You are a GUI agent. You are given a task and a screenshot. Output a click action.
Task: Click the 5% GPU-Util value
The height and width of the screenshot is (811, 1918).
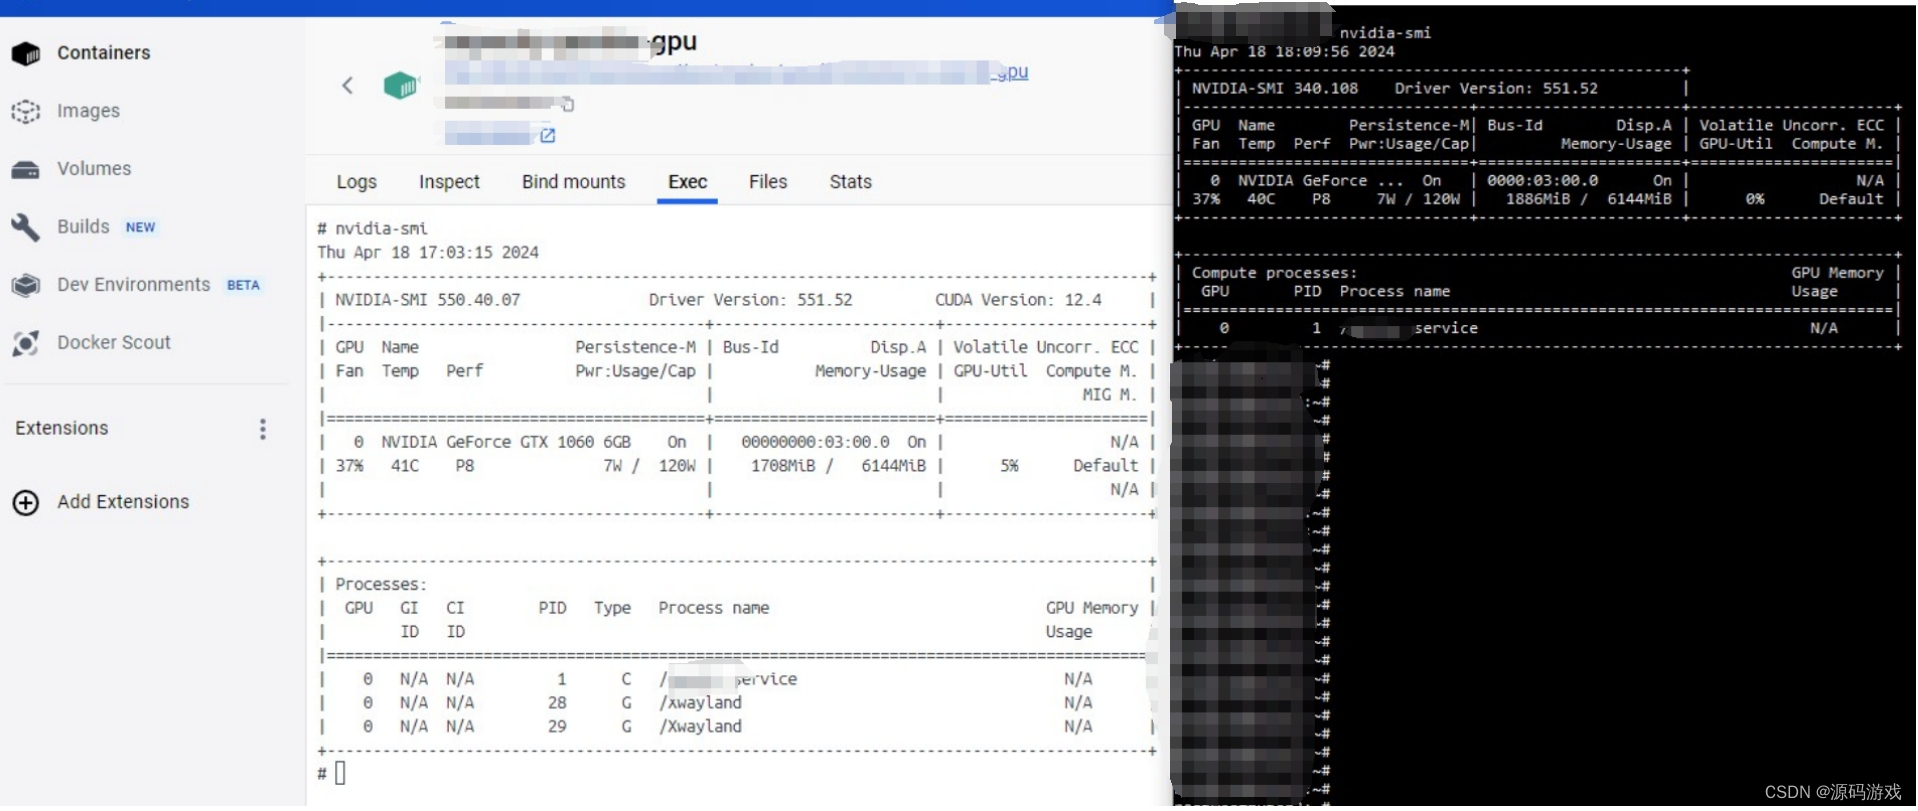pyautogui.click(x=1009, y=466)
